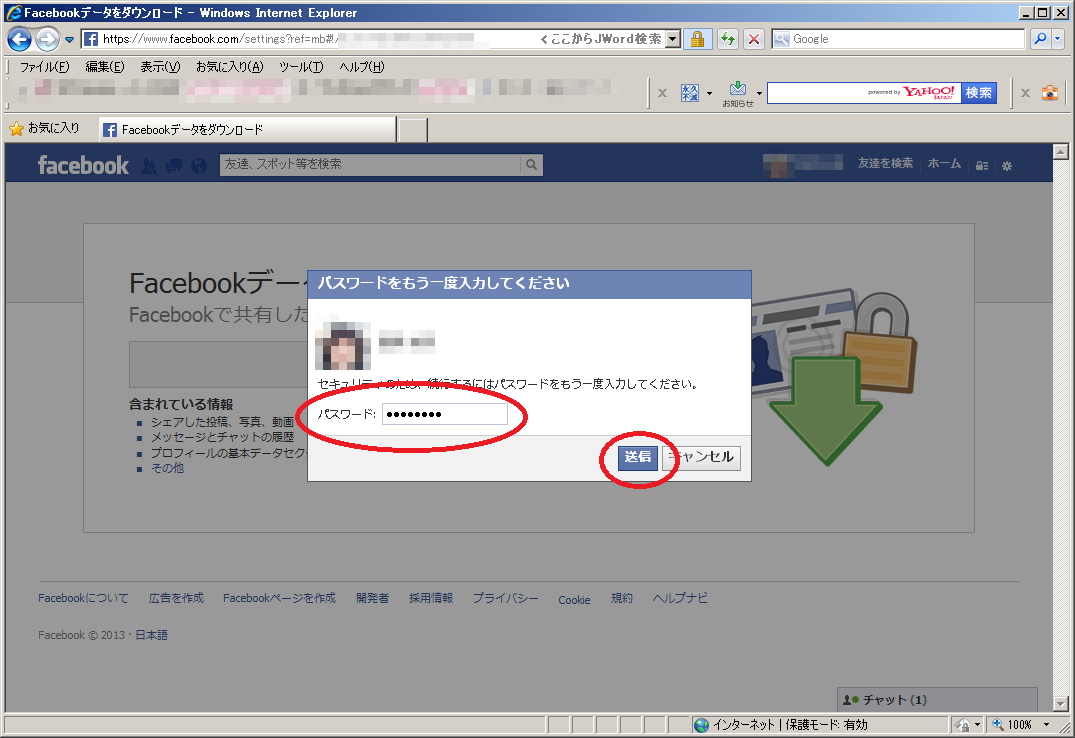
Task: Open the チャット (1) chat bar
Action: pos(937,699)
